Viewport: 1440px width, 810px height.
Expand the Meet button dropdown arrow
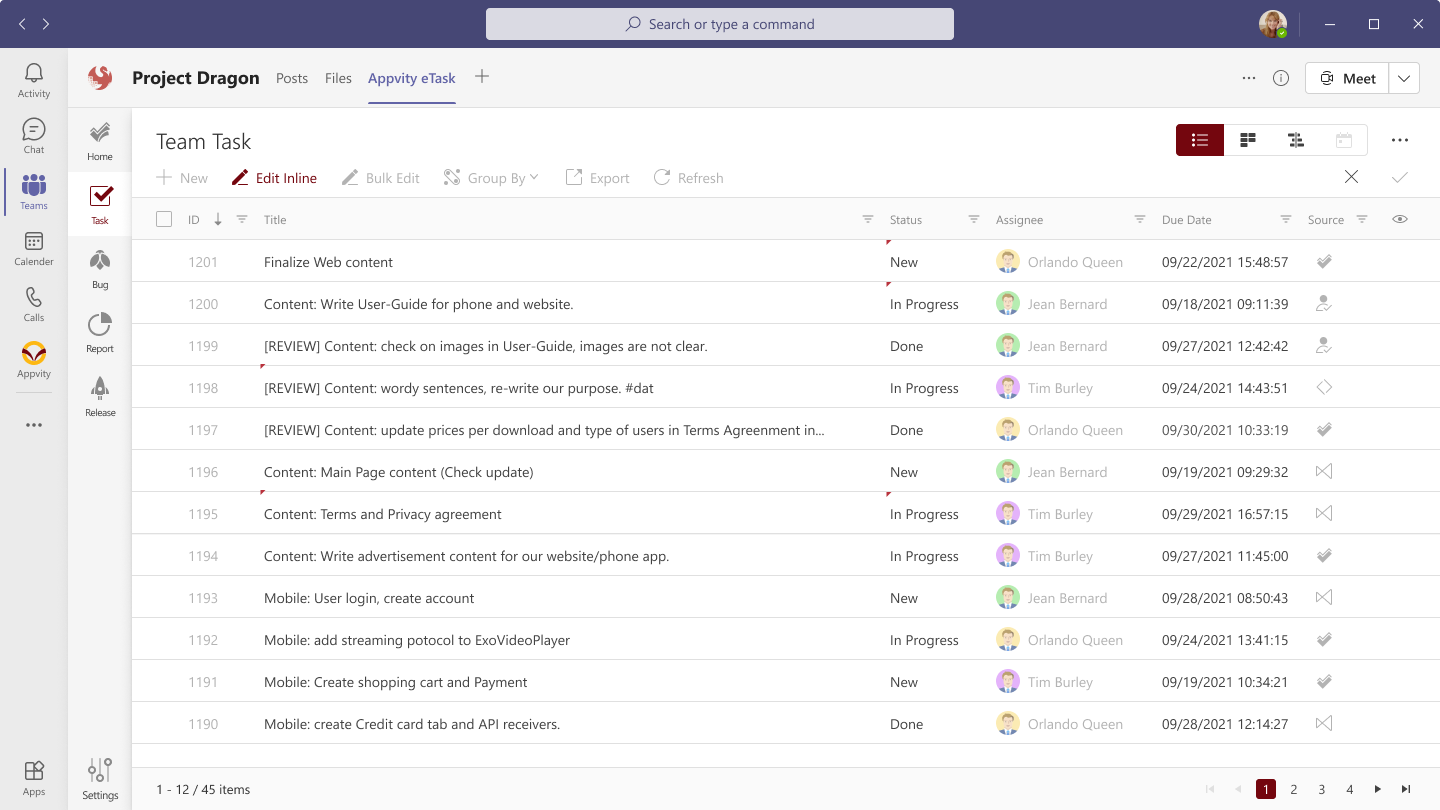pos(1404,77)
